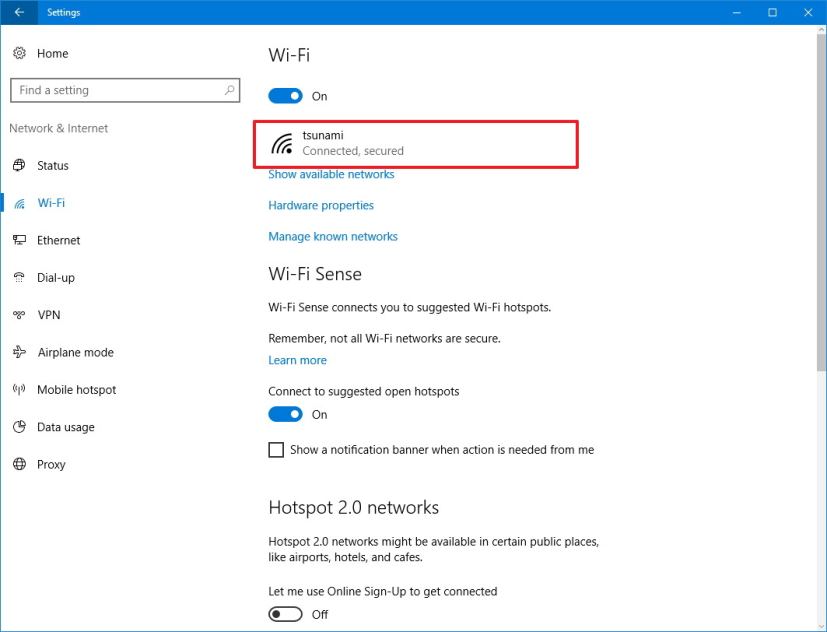Minimize the Settings window
Viewport: 827px width, 632px height.
[x=737, y=12]
